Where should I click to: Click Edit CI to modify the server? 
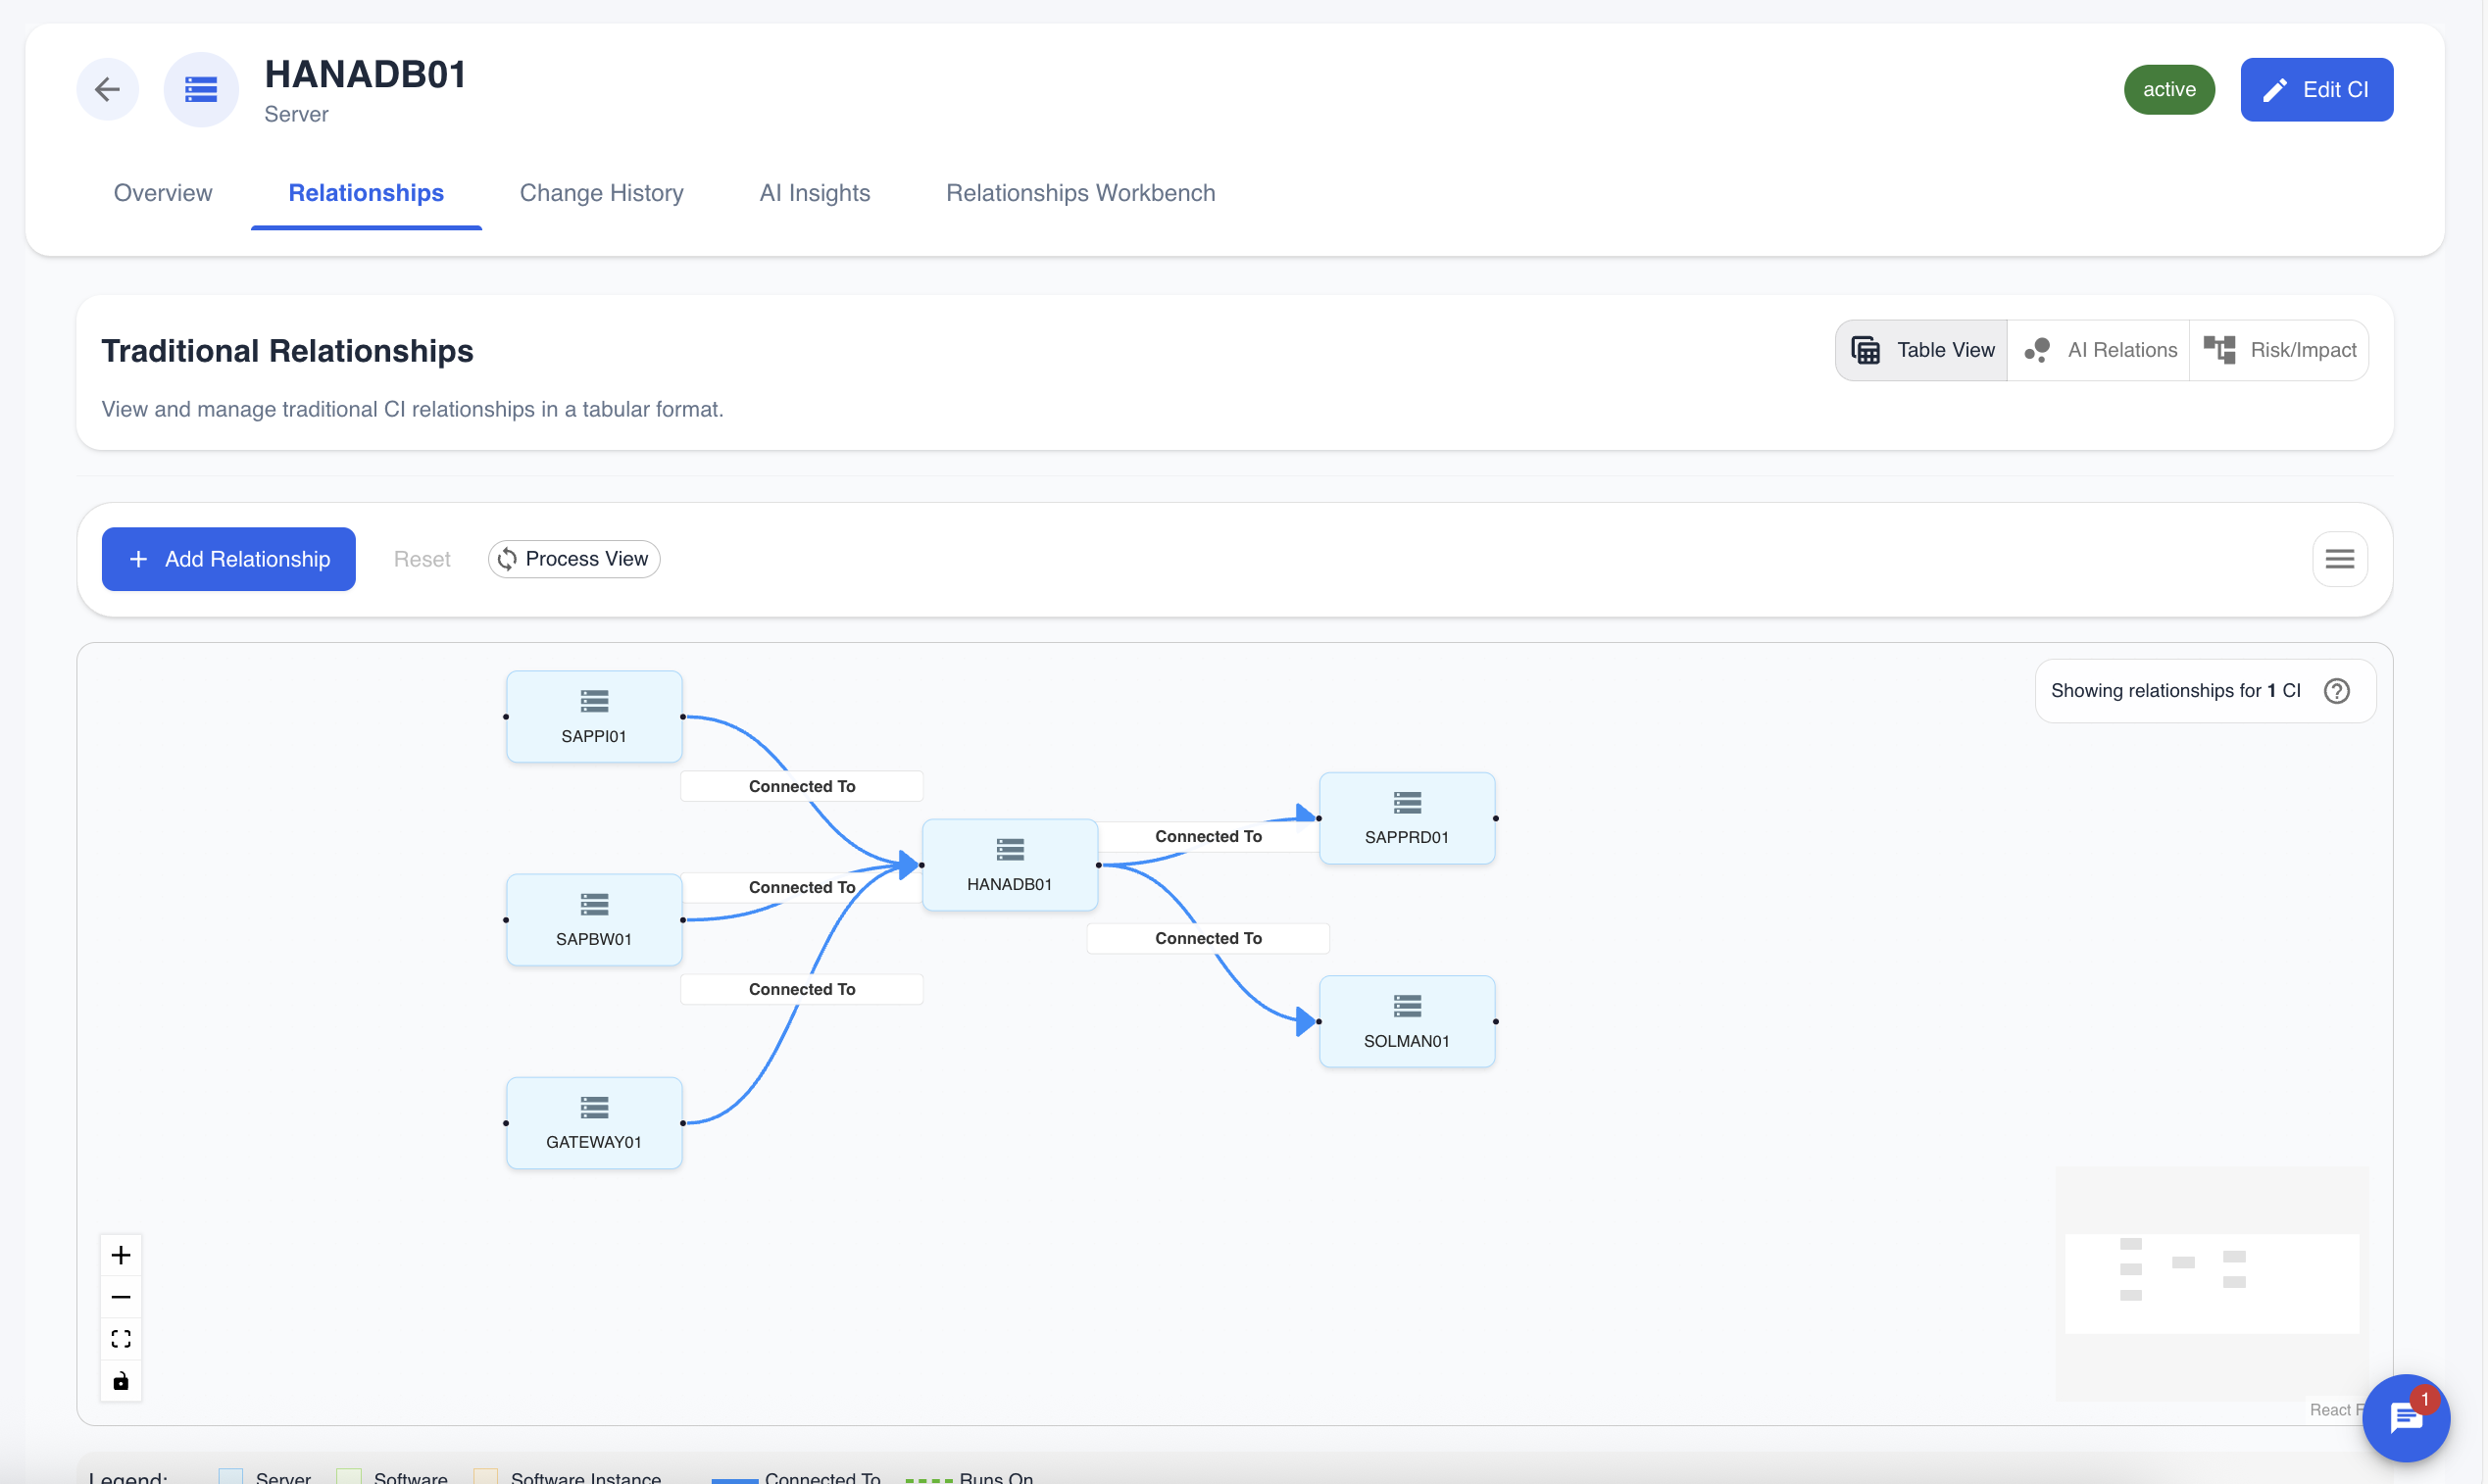[x=2317, y=89]
